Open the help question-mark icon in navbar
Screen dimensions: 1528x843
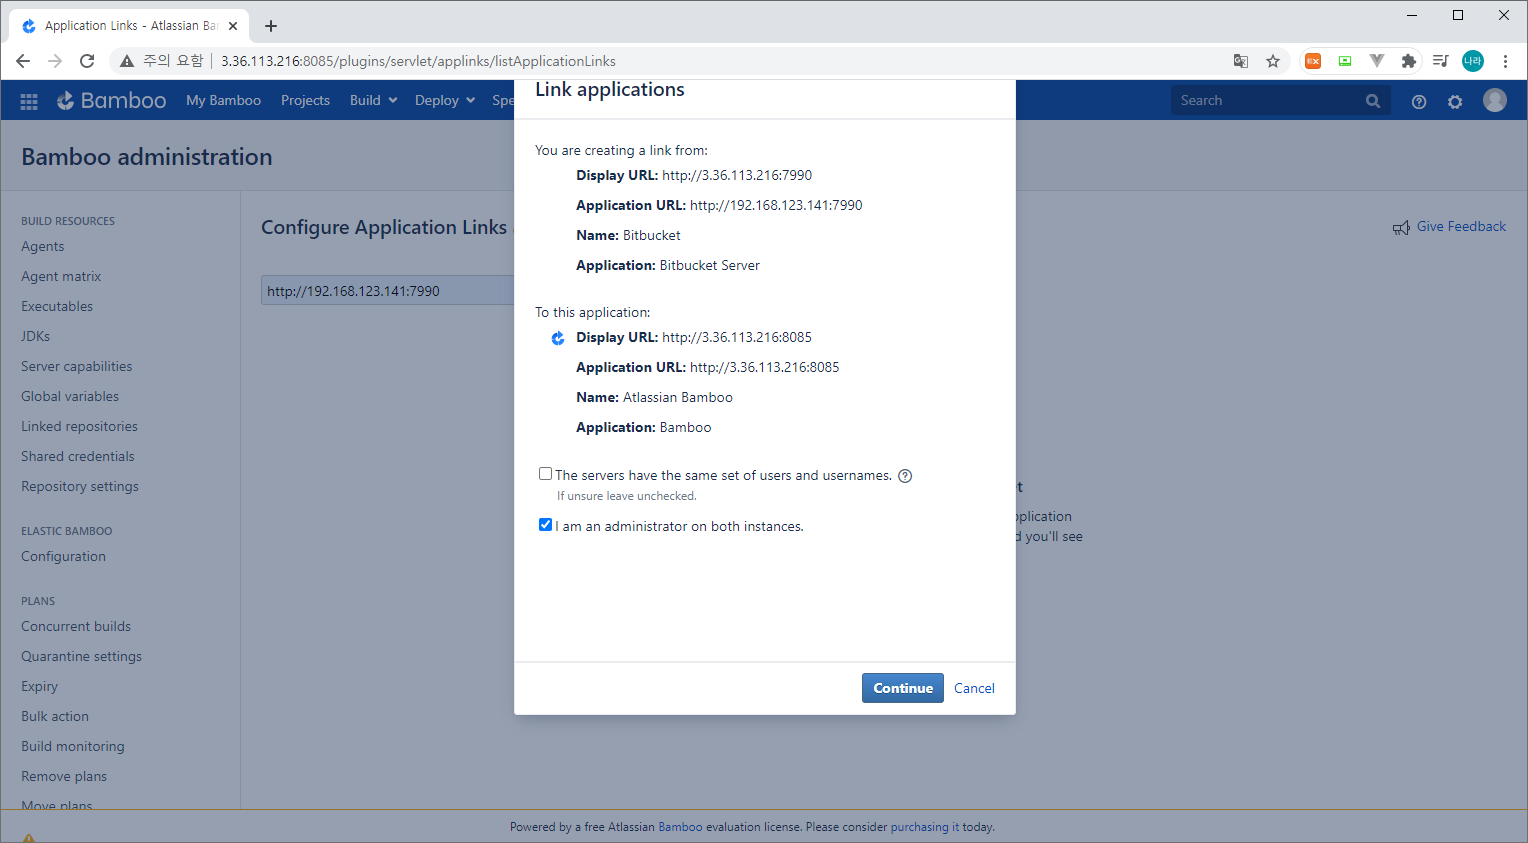(x=1418, y=101)
